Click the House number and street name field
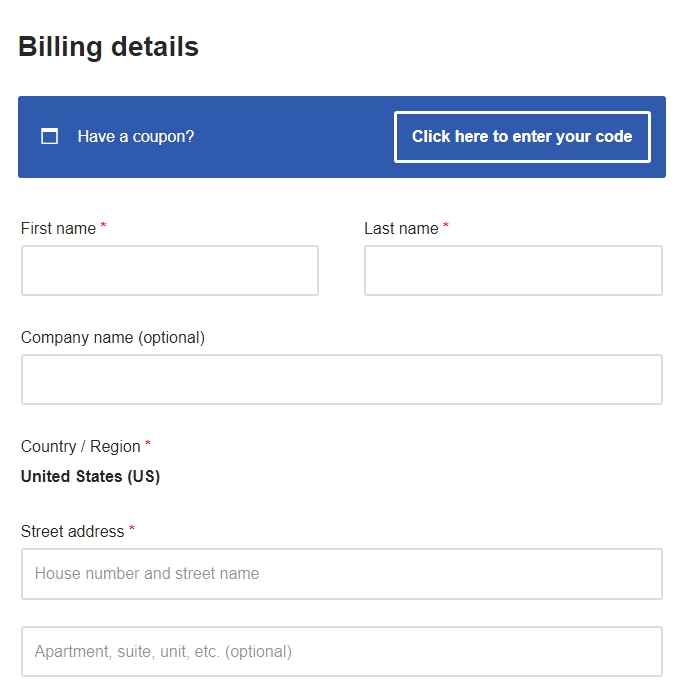 click(342, 574)
